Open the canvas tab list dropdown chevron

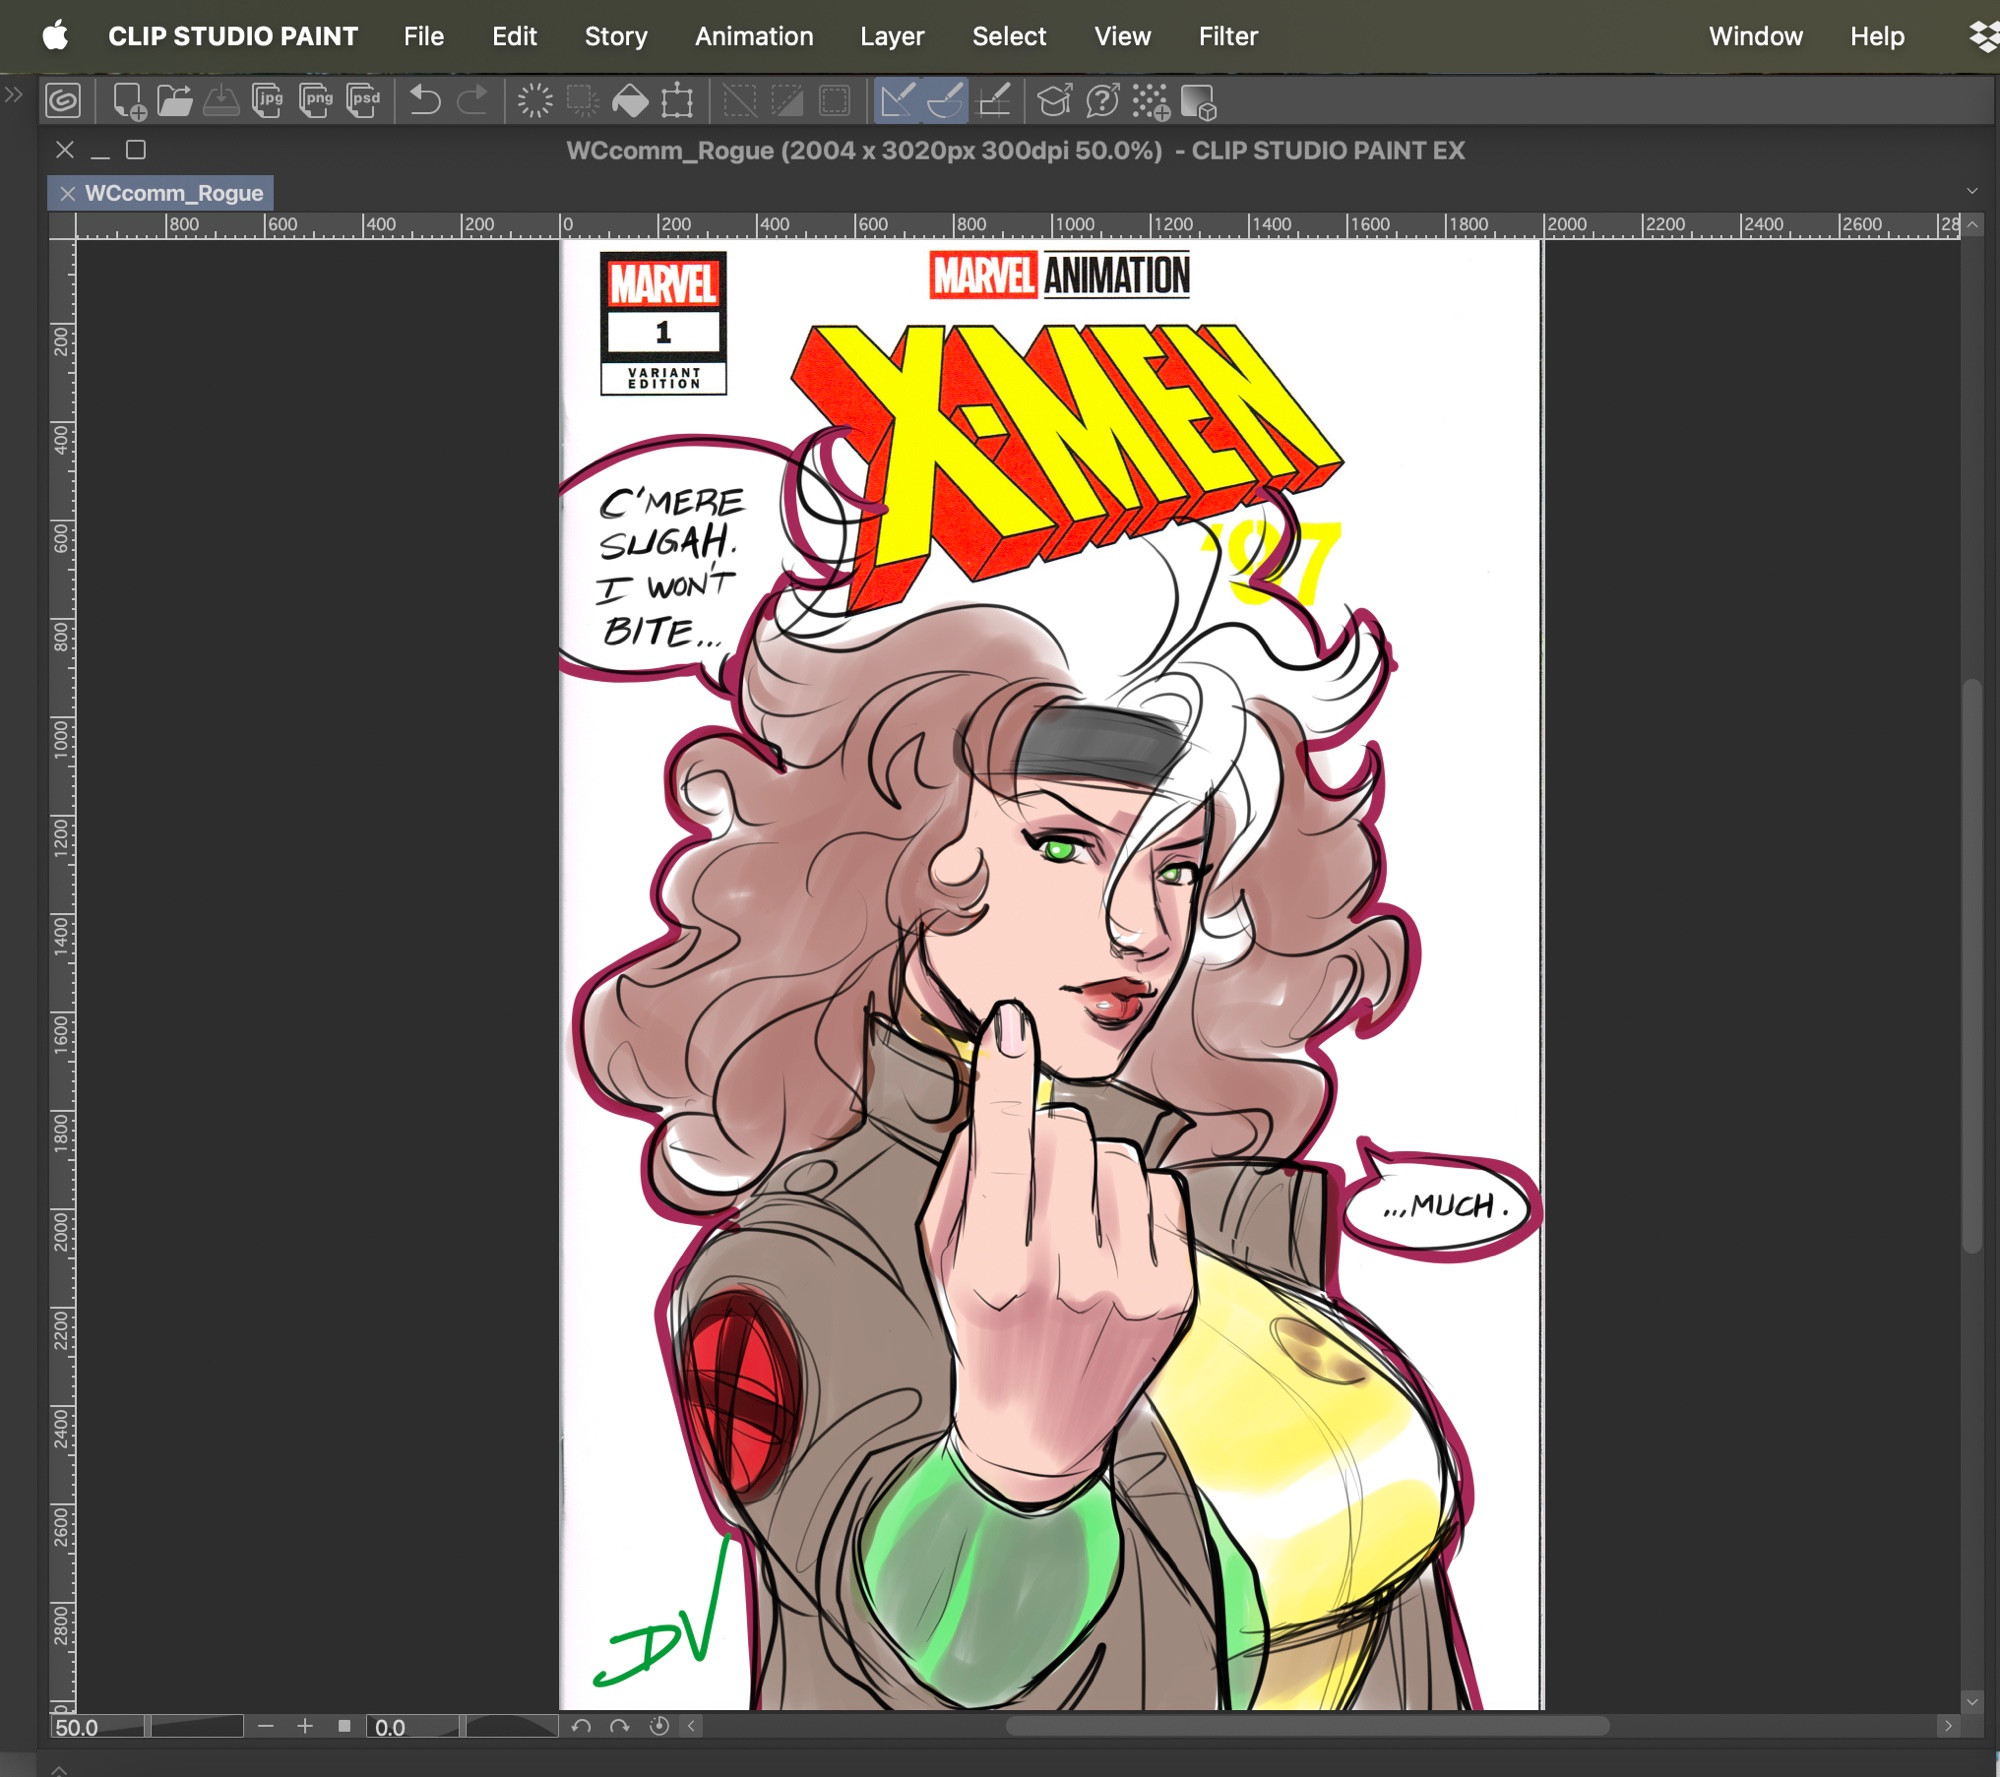click(1972, 190)
